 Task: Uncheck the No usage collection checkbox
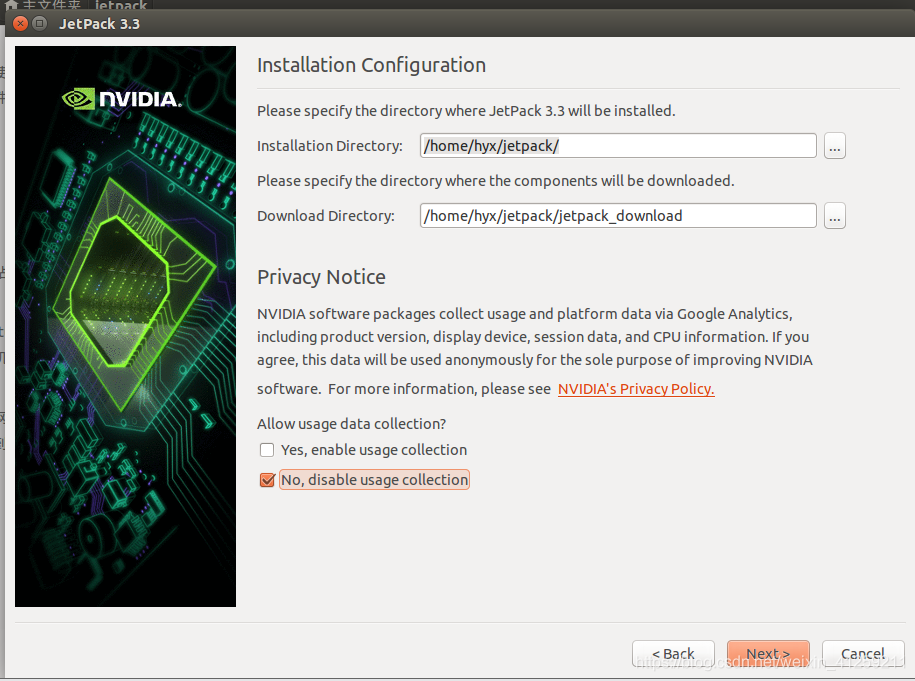pyautogui.click(x=267, y=480)
